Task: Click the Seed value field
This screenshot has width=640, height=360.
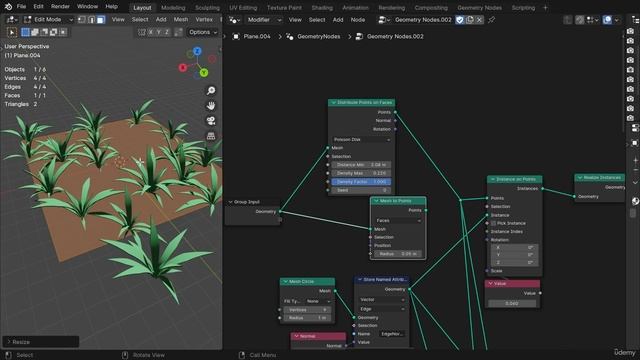Action: click(x=361, y=190)
